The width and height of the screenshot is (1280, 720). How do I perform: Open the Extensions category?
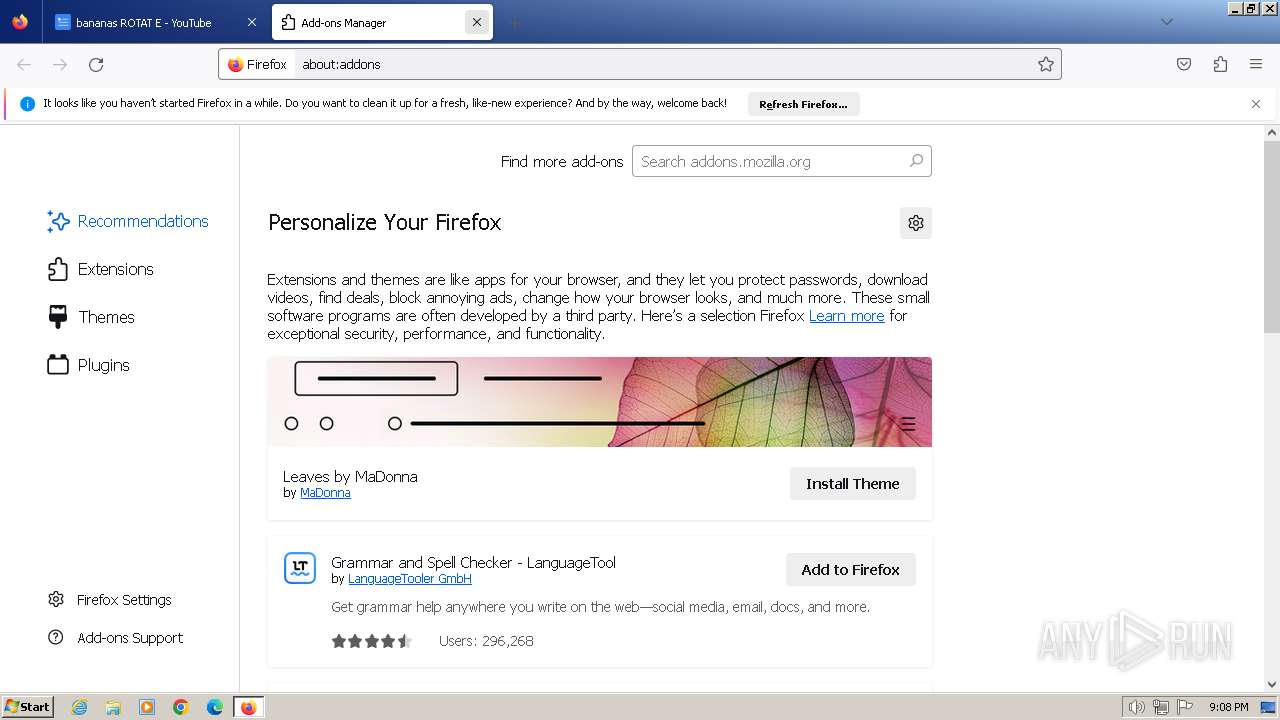pos(101,269)
